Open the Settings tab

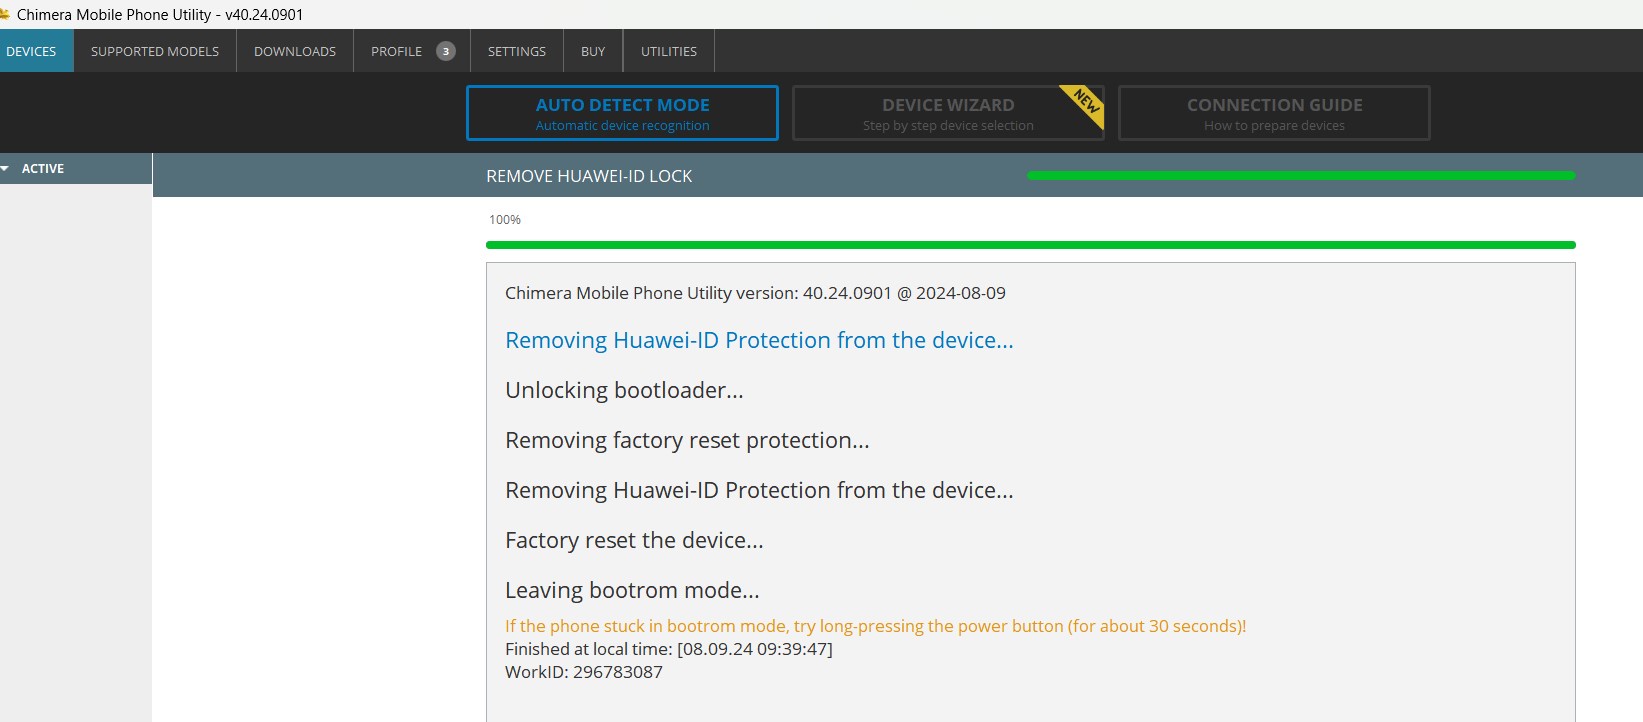pos(517,51)
